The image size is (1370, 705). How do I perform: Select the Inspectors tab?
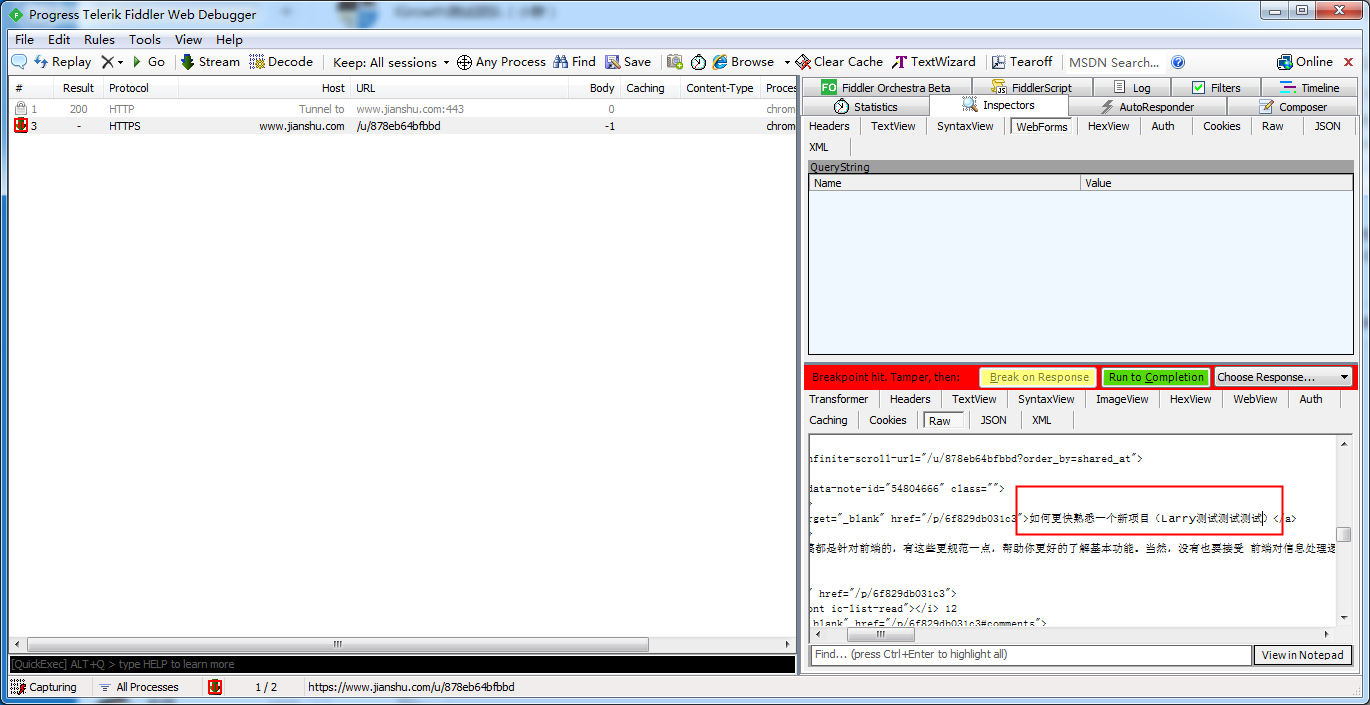pos(998,105)
